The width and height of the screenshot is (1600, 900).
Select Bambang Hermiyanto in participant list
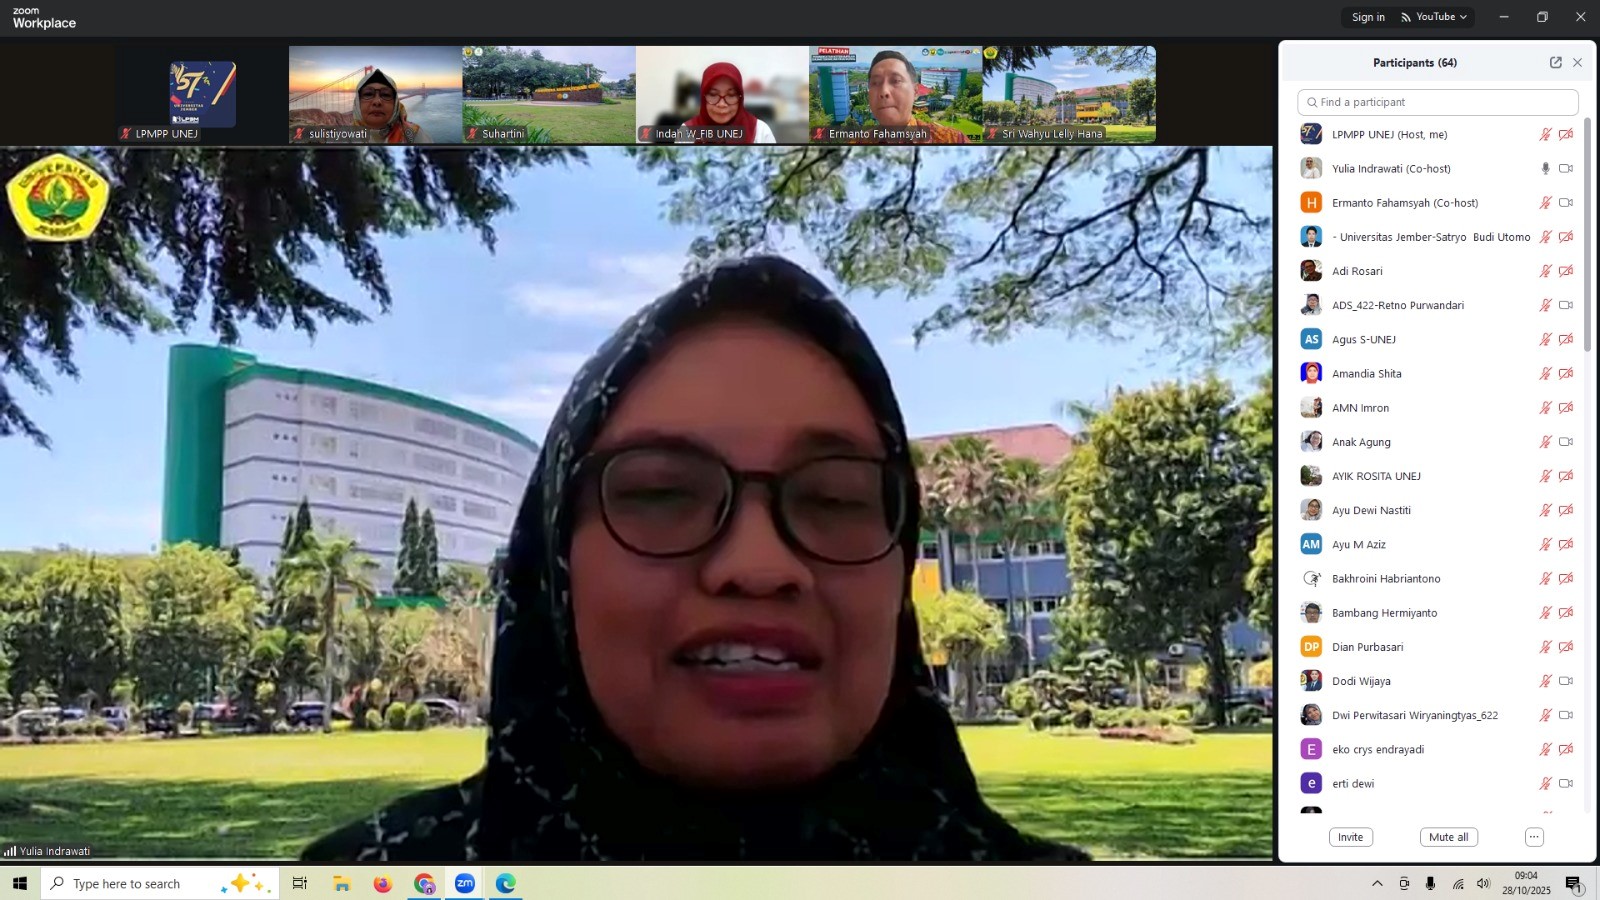[x=1384, y=613]
